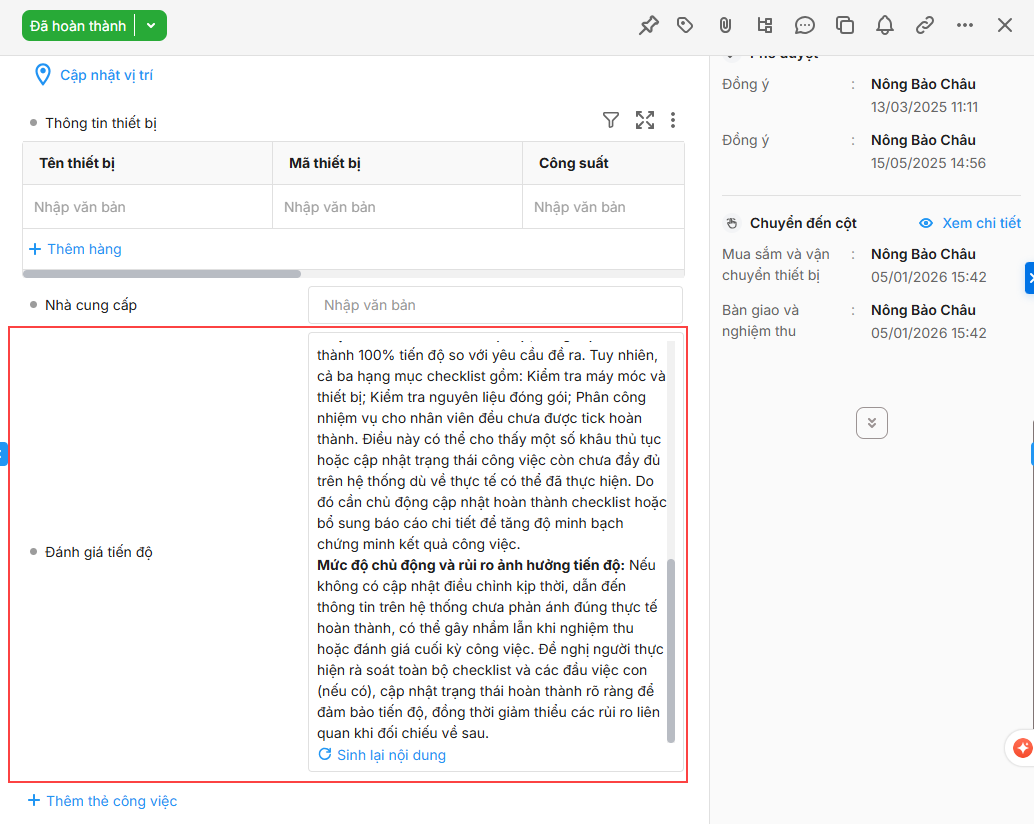Expand the device table to fullscreen
This screenshot has width=1034, height=824.
tap(645, 120)
